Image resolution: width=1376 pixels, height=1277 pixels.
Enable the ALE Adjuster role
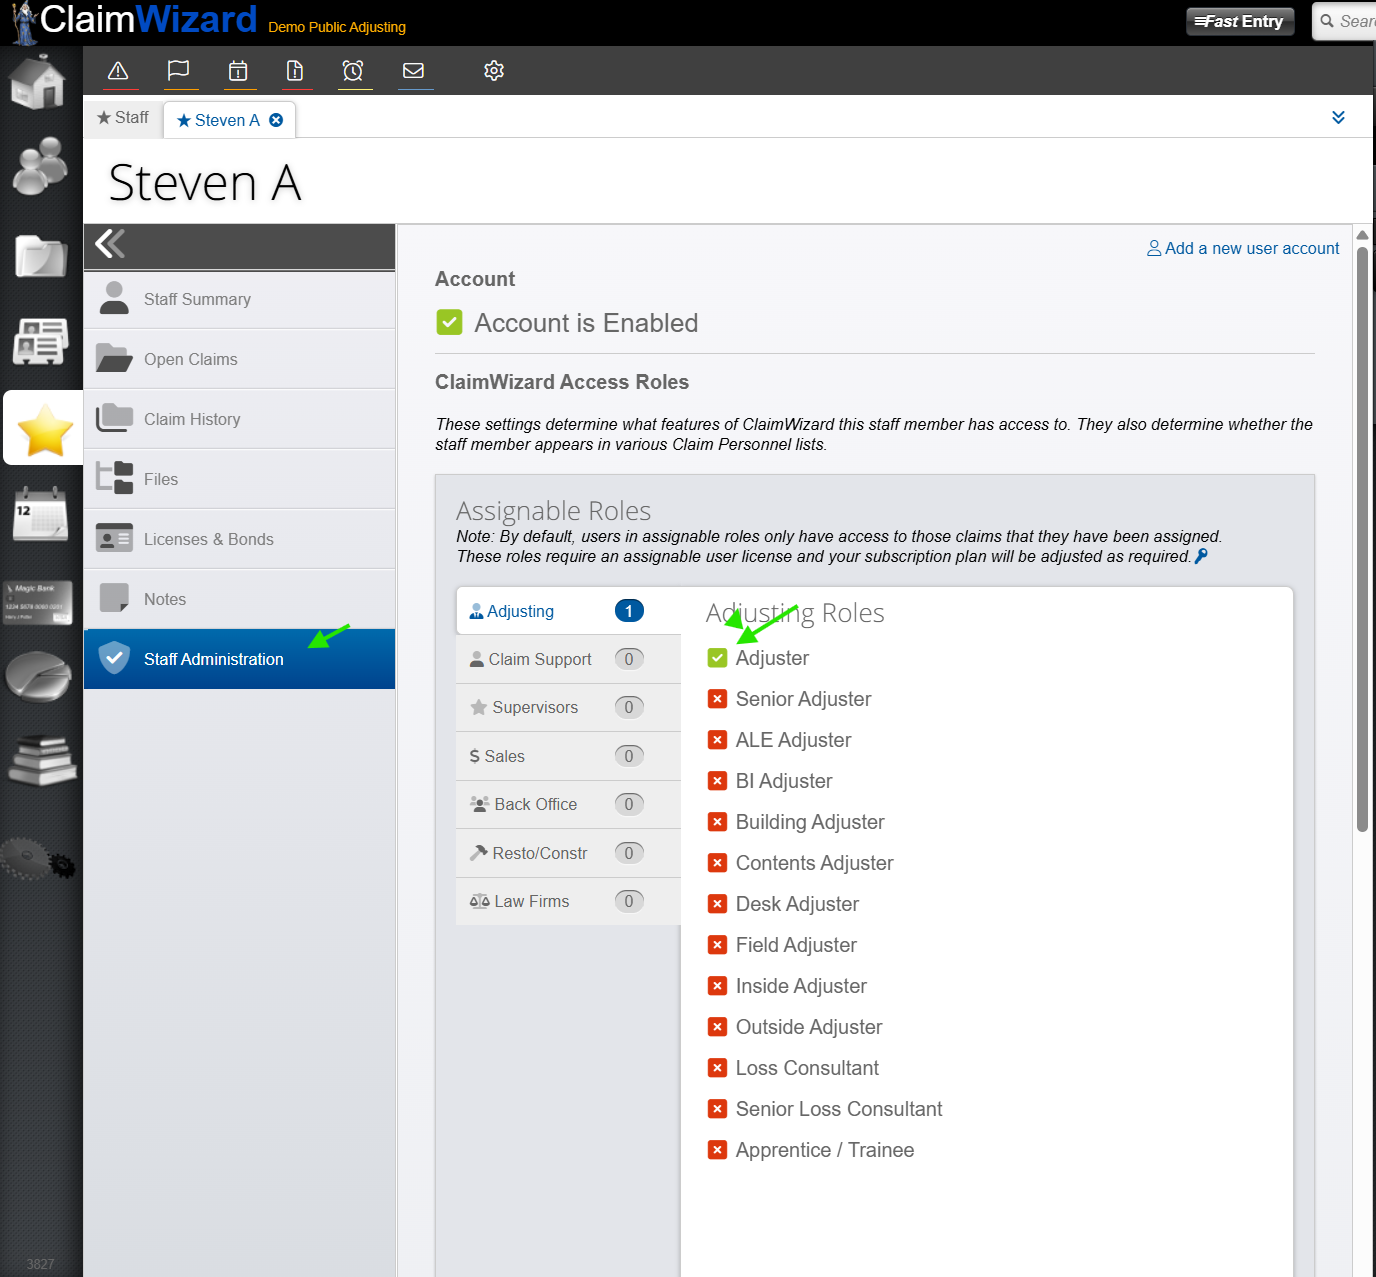tap(717, 739)
